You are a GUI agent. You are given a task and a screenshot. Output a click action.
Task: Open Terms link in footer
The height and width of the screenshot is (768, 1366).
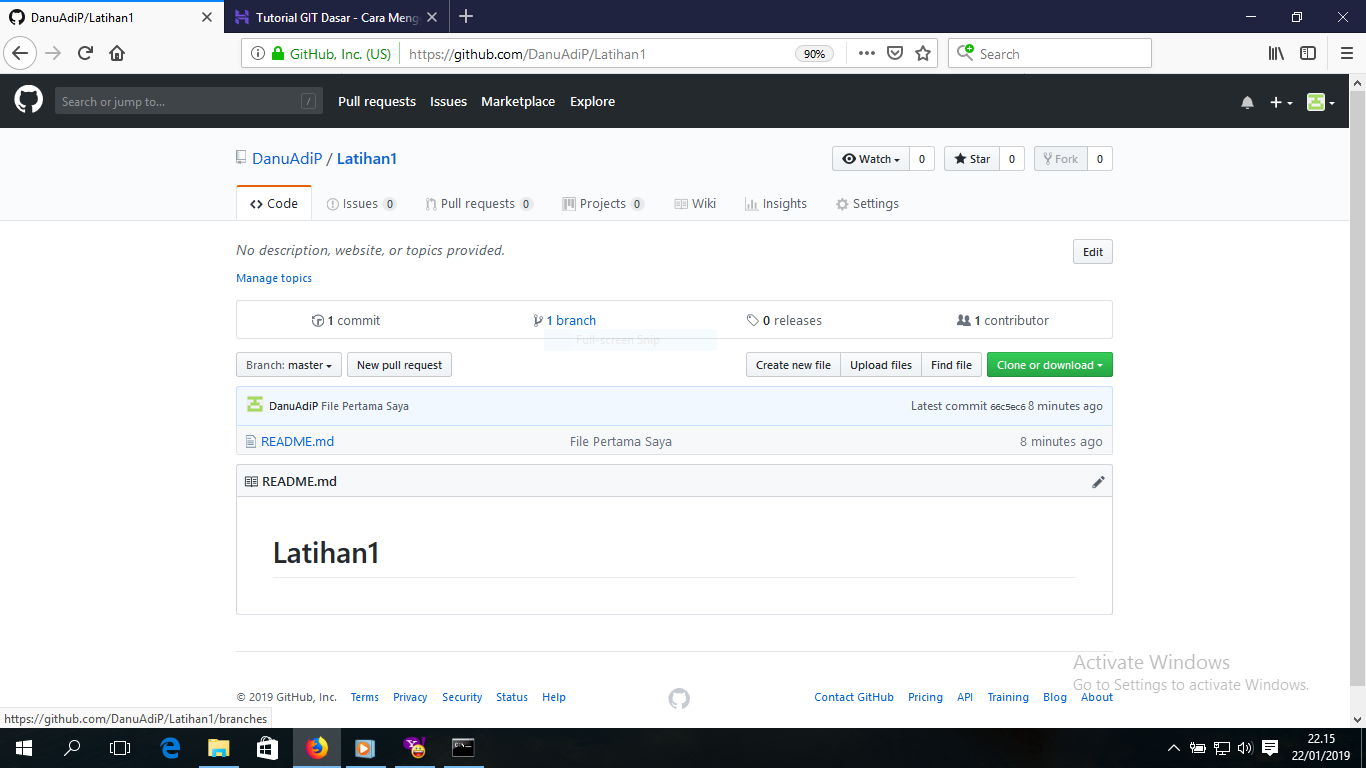(x=364, y=697)
